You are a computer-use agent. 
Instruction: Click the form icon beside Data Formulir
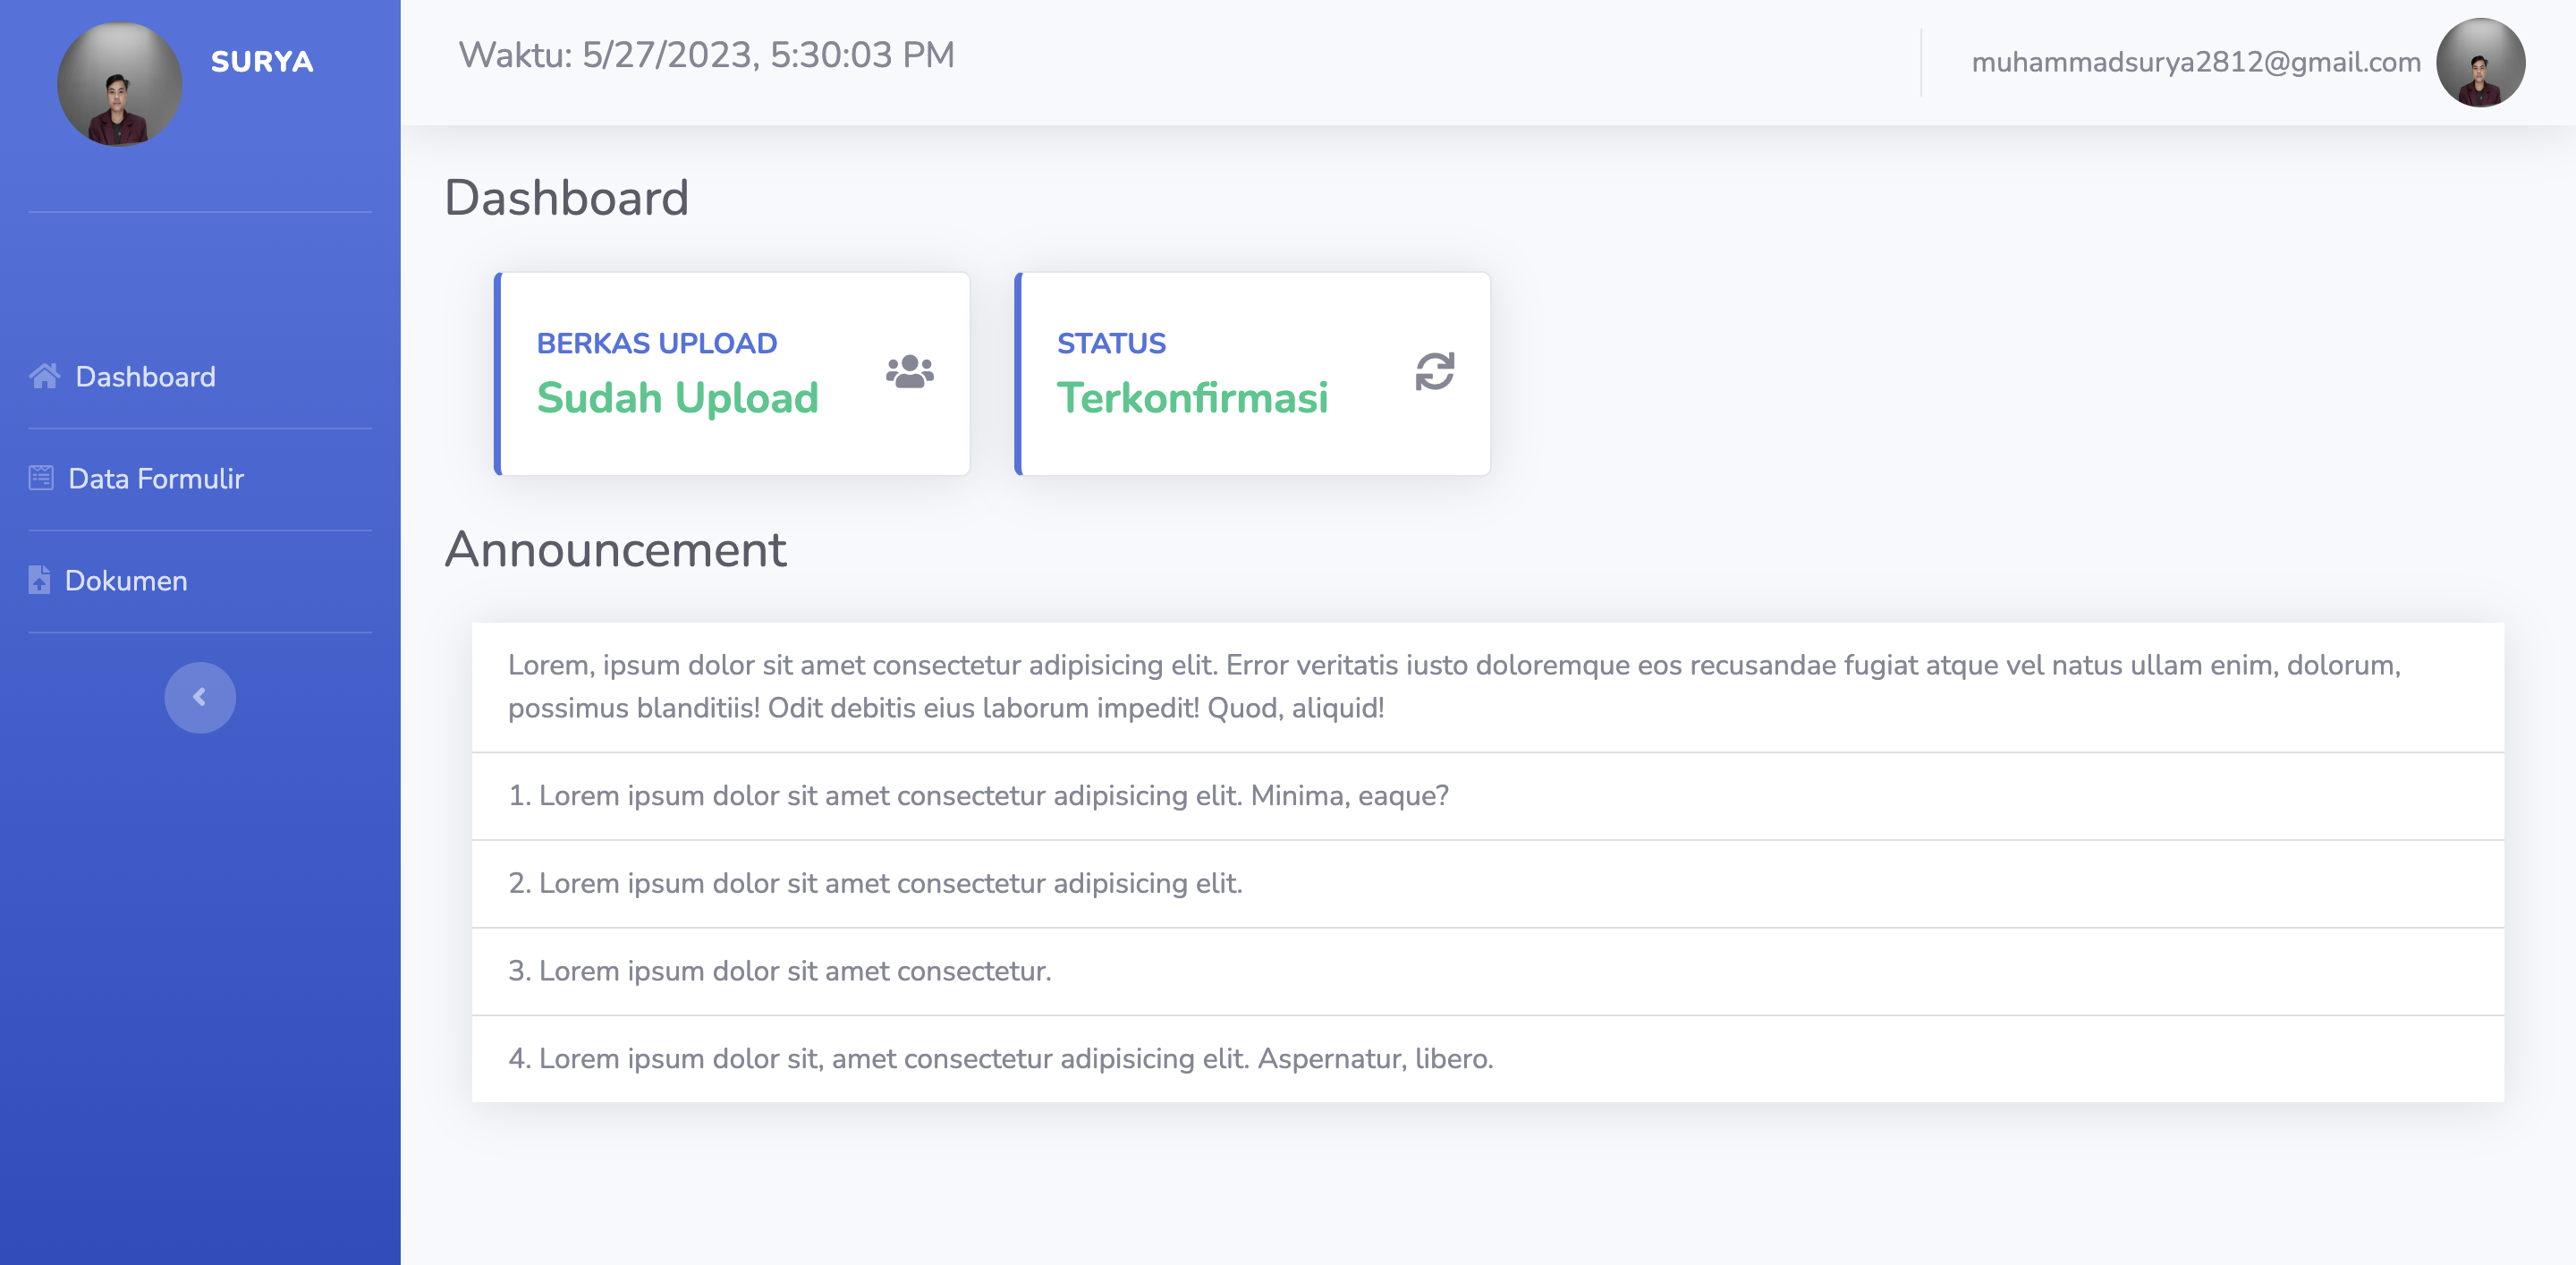pyautogui.click(x=41, y=478)
